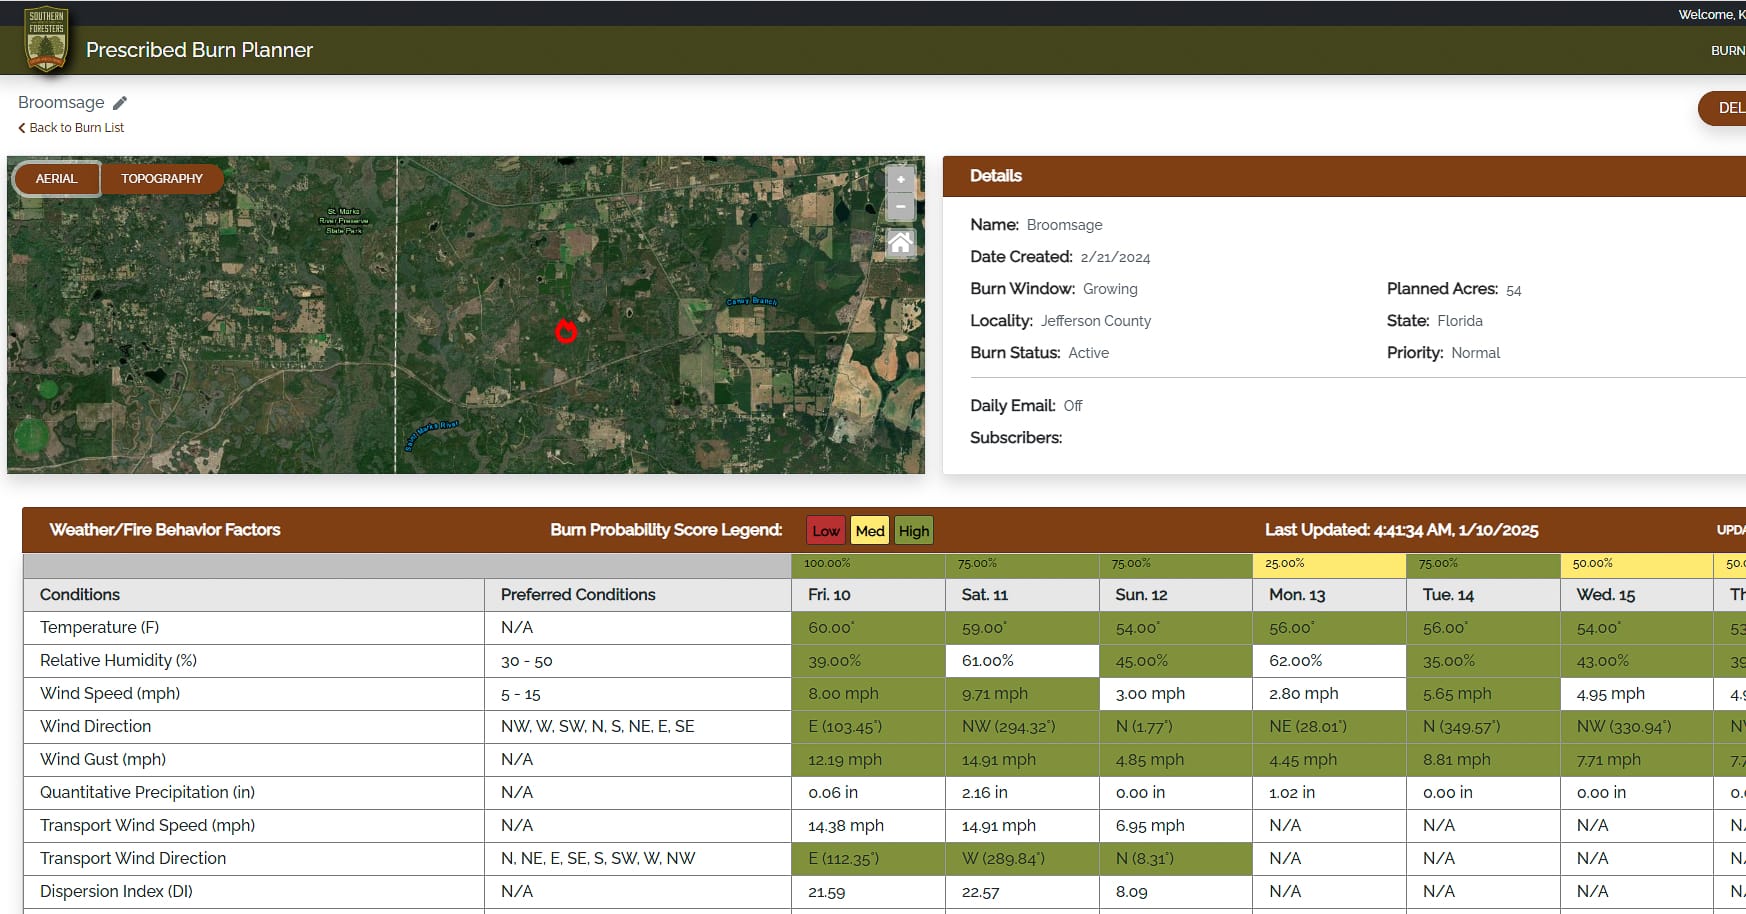Switch the map to Aerial view
Image resolution: width=1746 pixels, height=914 pixels.
click(x=56, y=179)
